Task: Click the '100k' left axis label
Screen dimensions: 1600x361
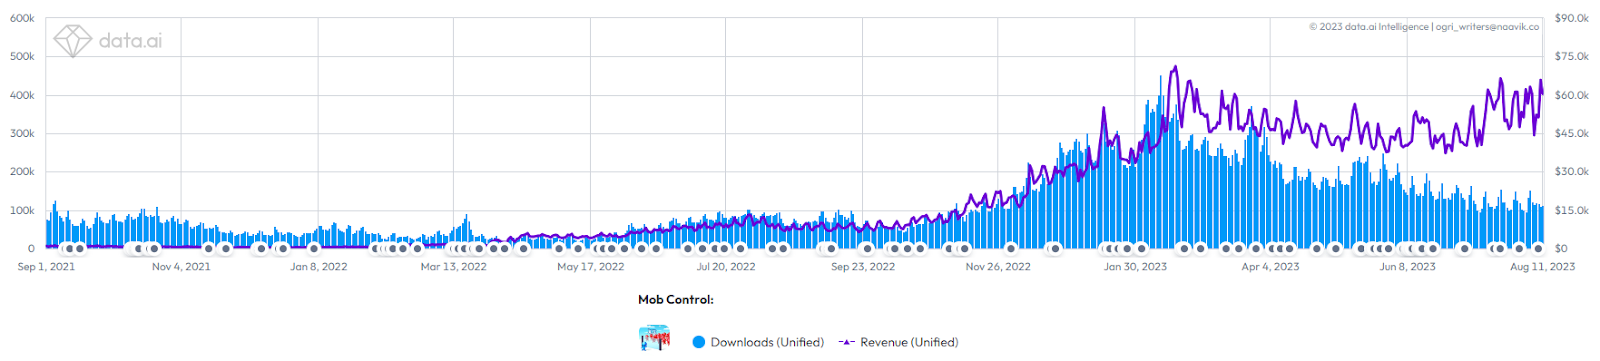Action: click(22, 210)
